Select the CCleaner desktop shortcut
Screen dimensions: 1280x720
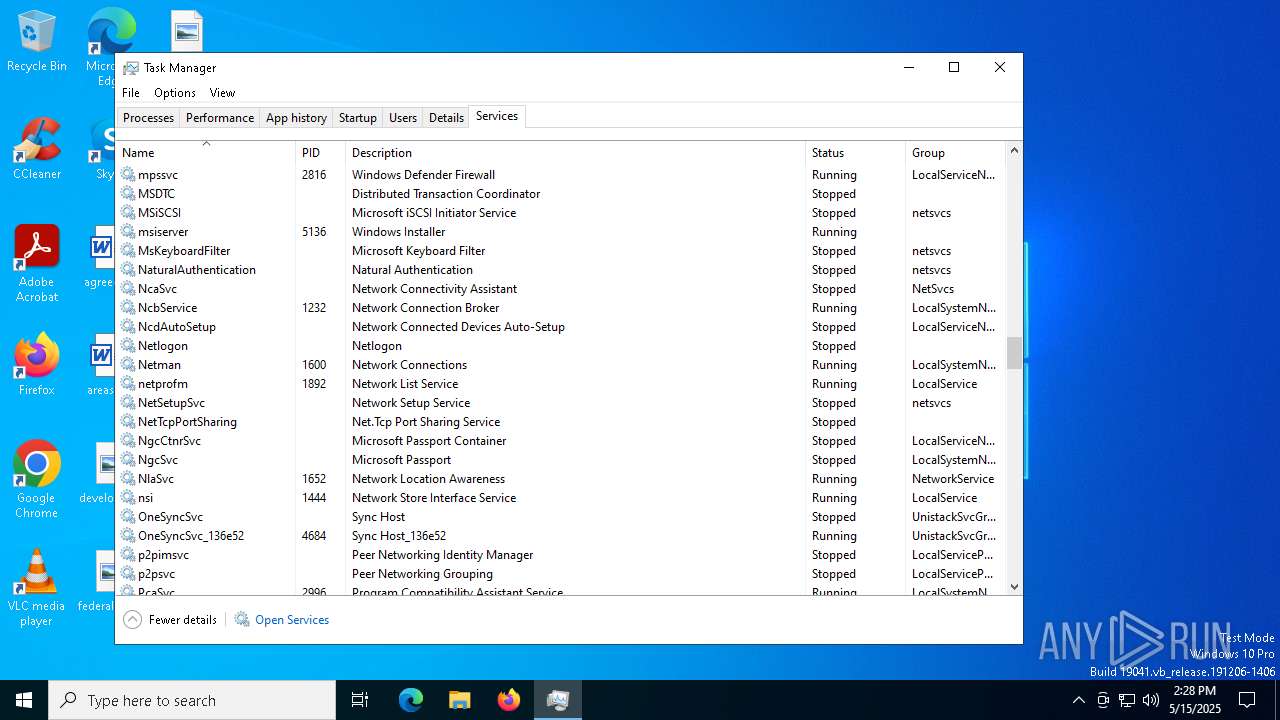(37, 150)
